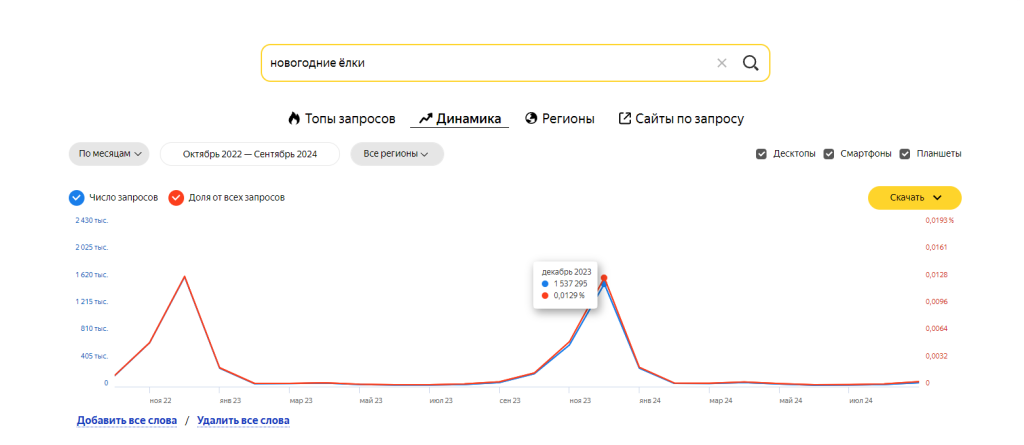The width and height of the screenshot is (1024, 445).
Task: Click the globe icon next to Регионы
Action: (x=531, y=118)
